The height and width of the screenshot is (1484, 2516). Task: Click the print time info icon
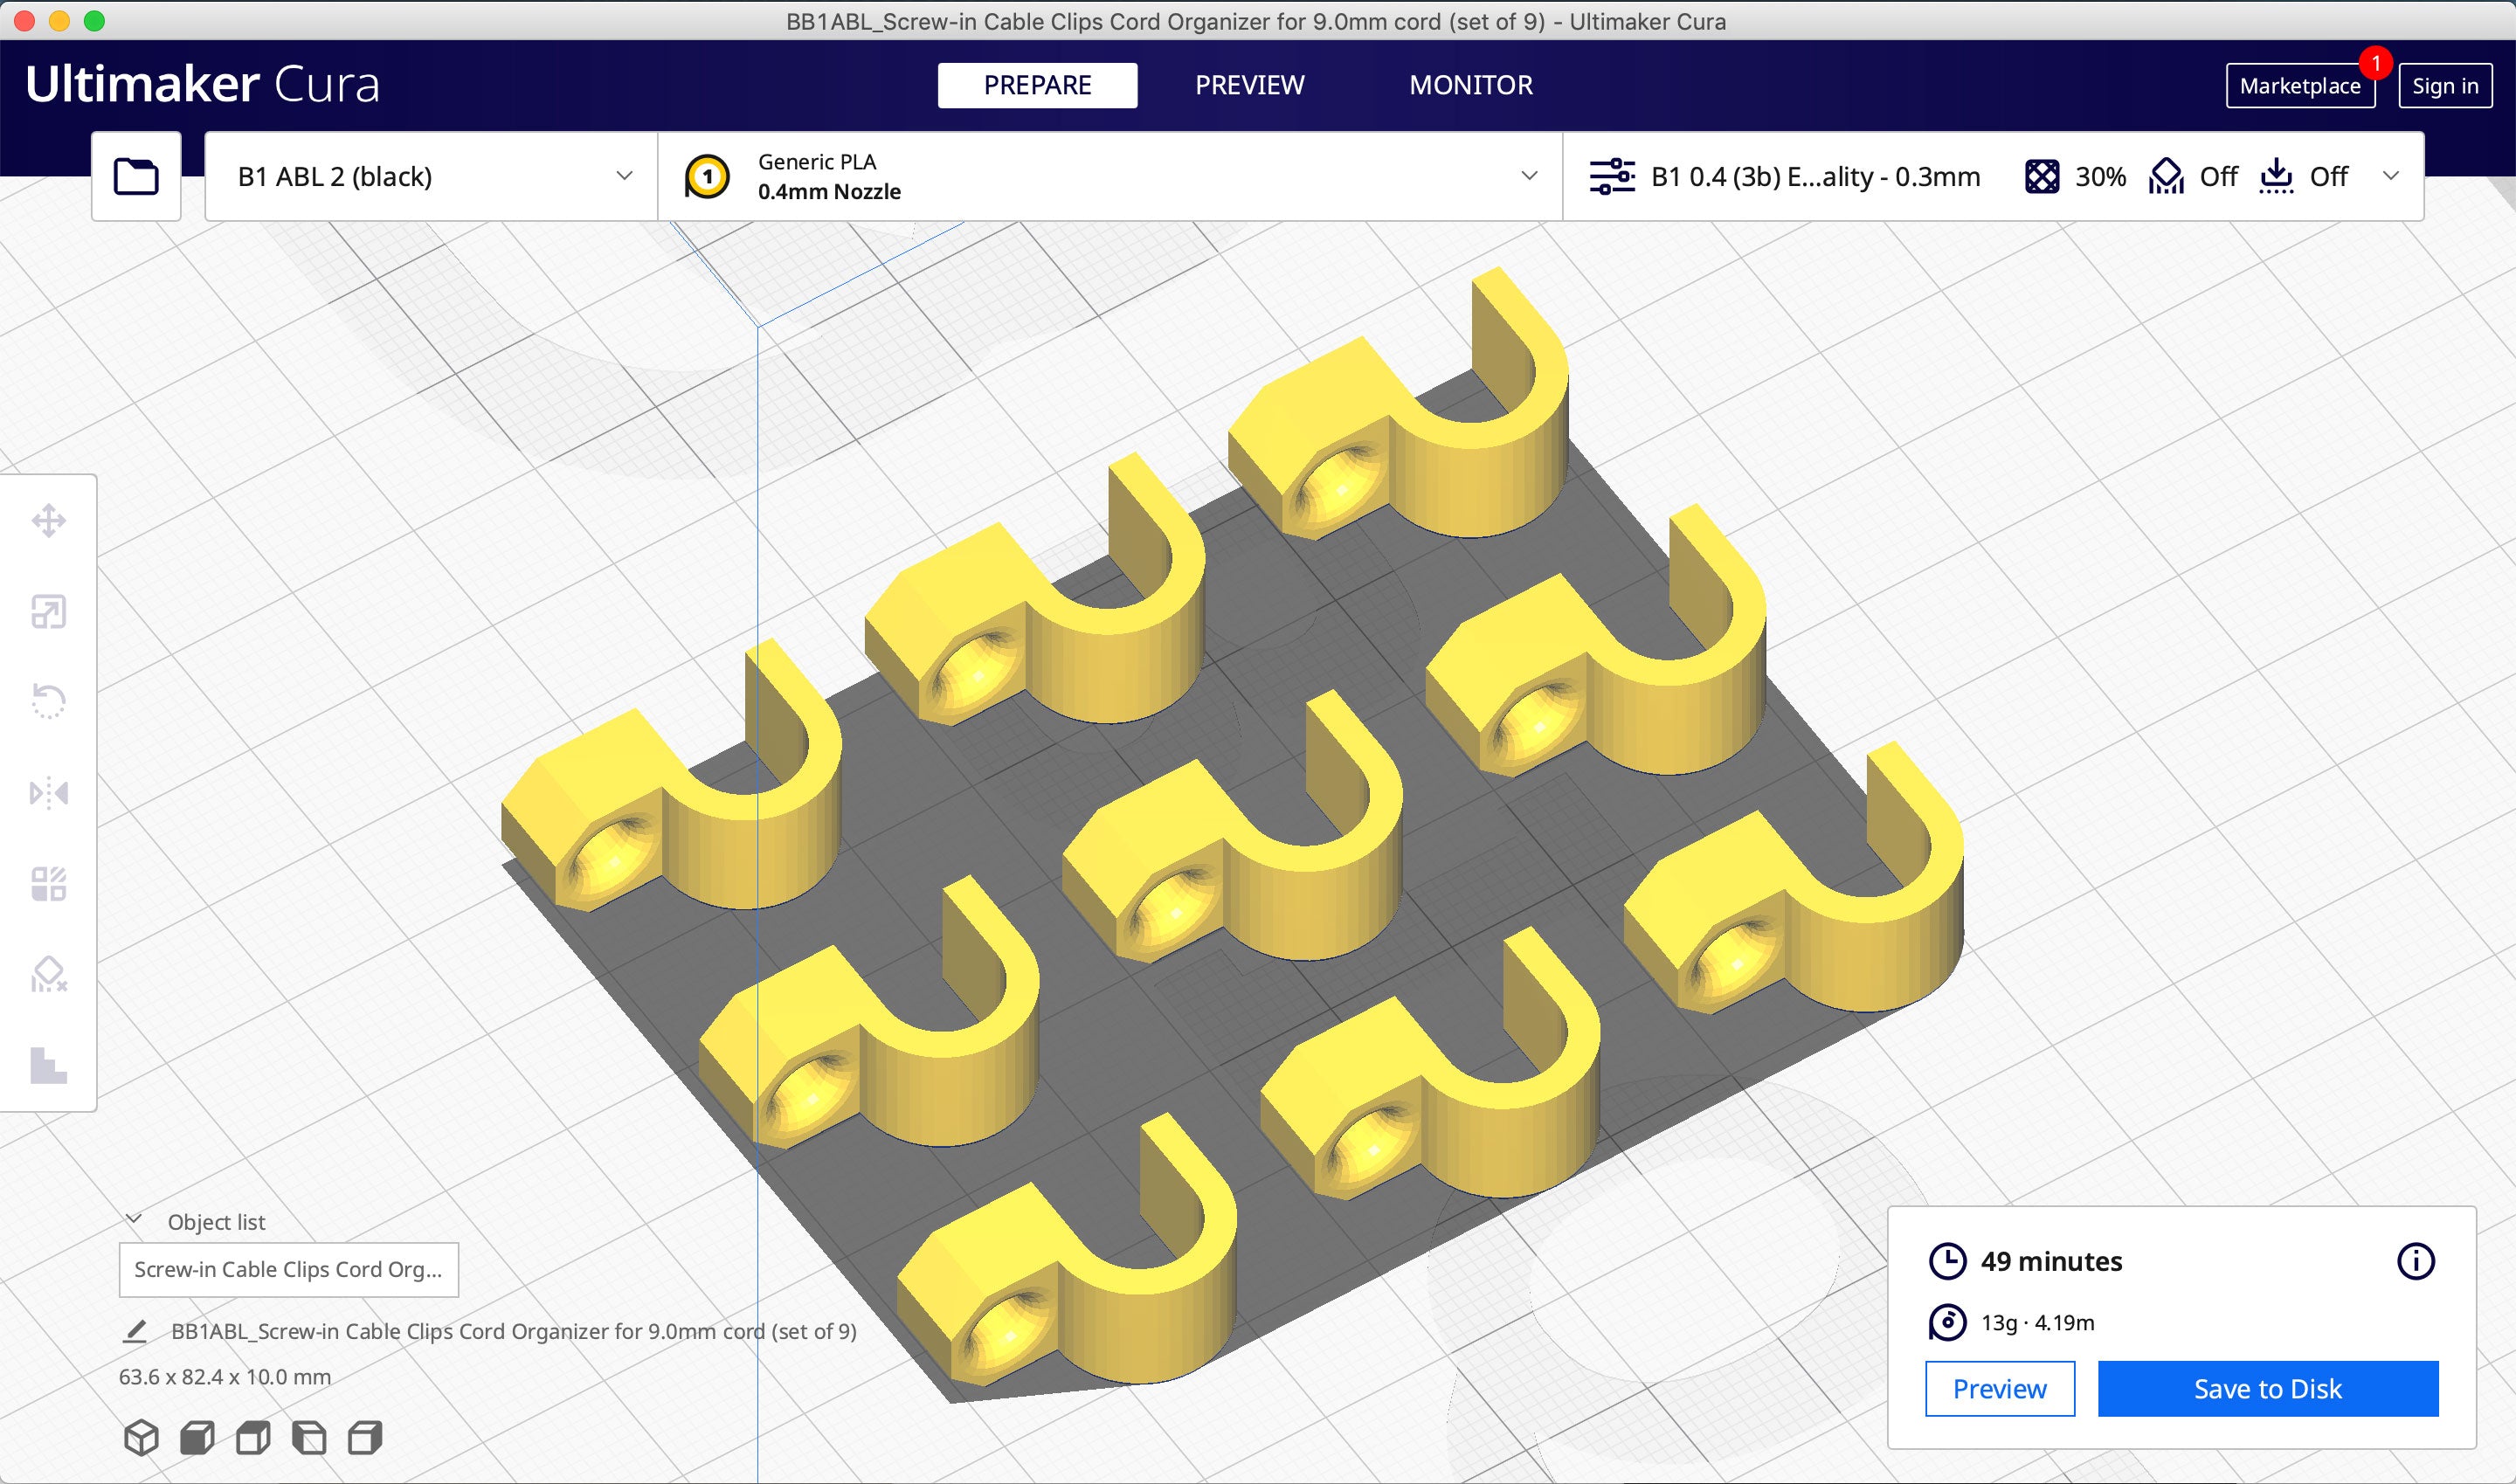point(2415,1261)
